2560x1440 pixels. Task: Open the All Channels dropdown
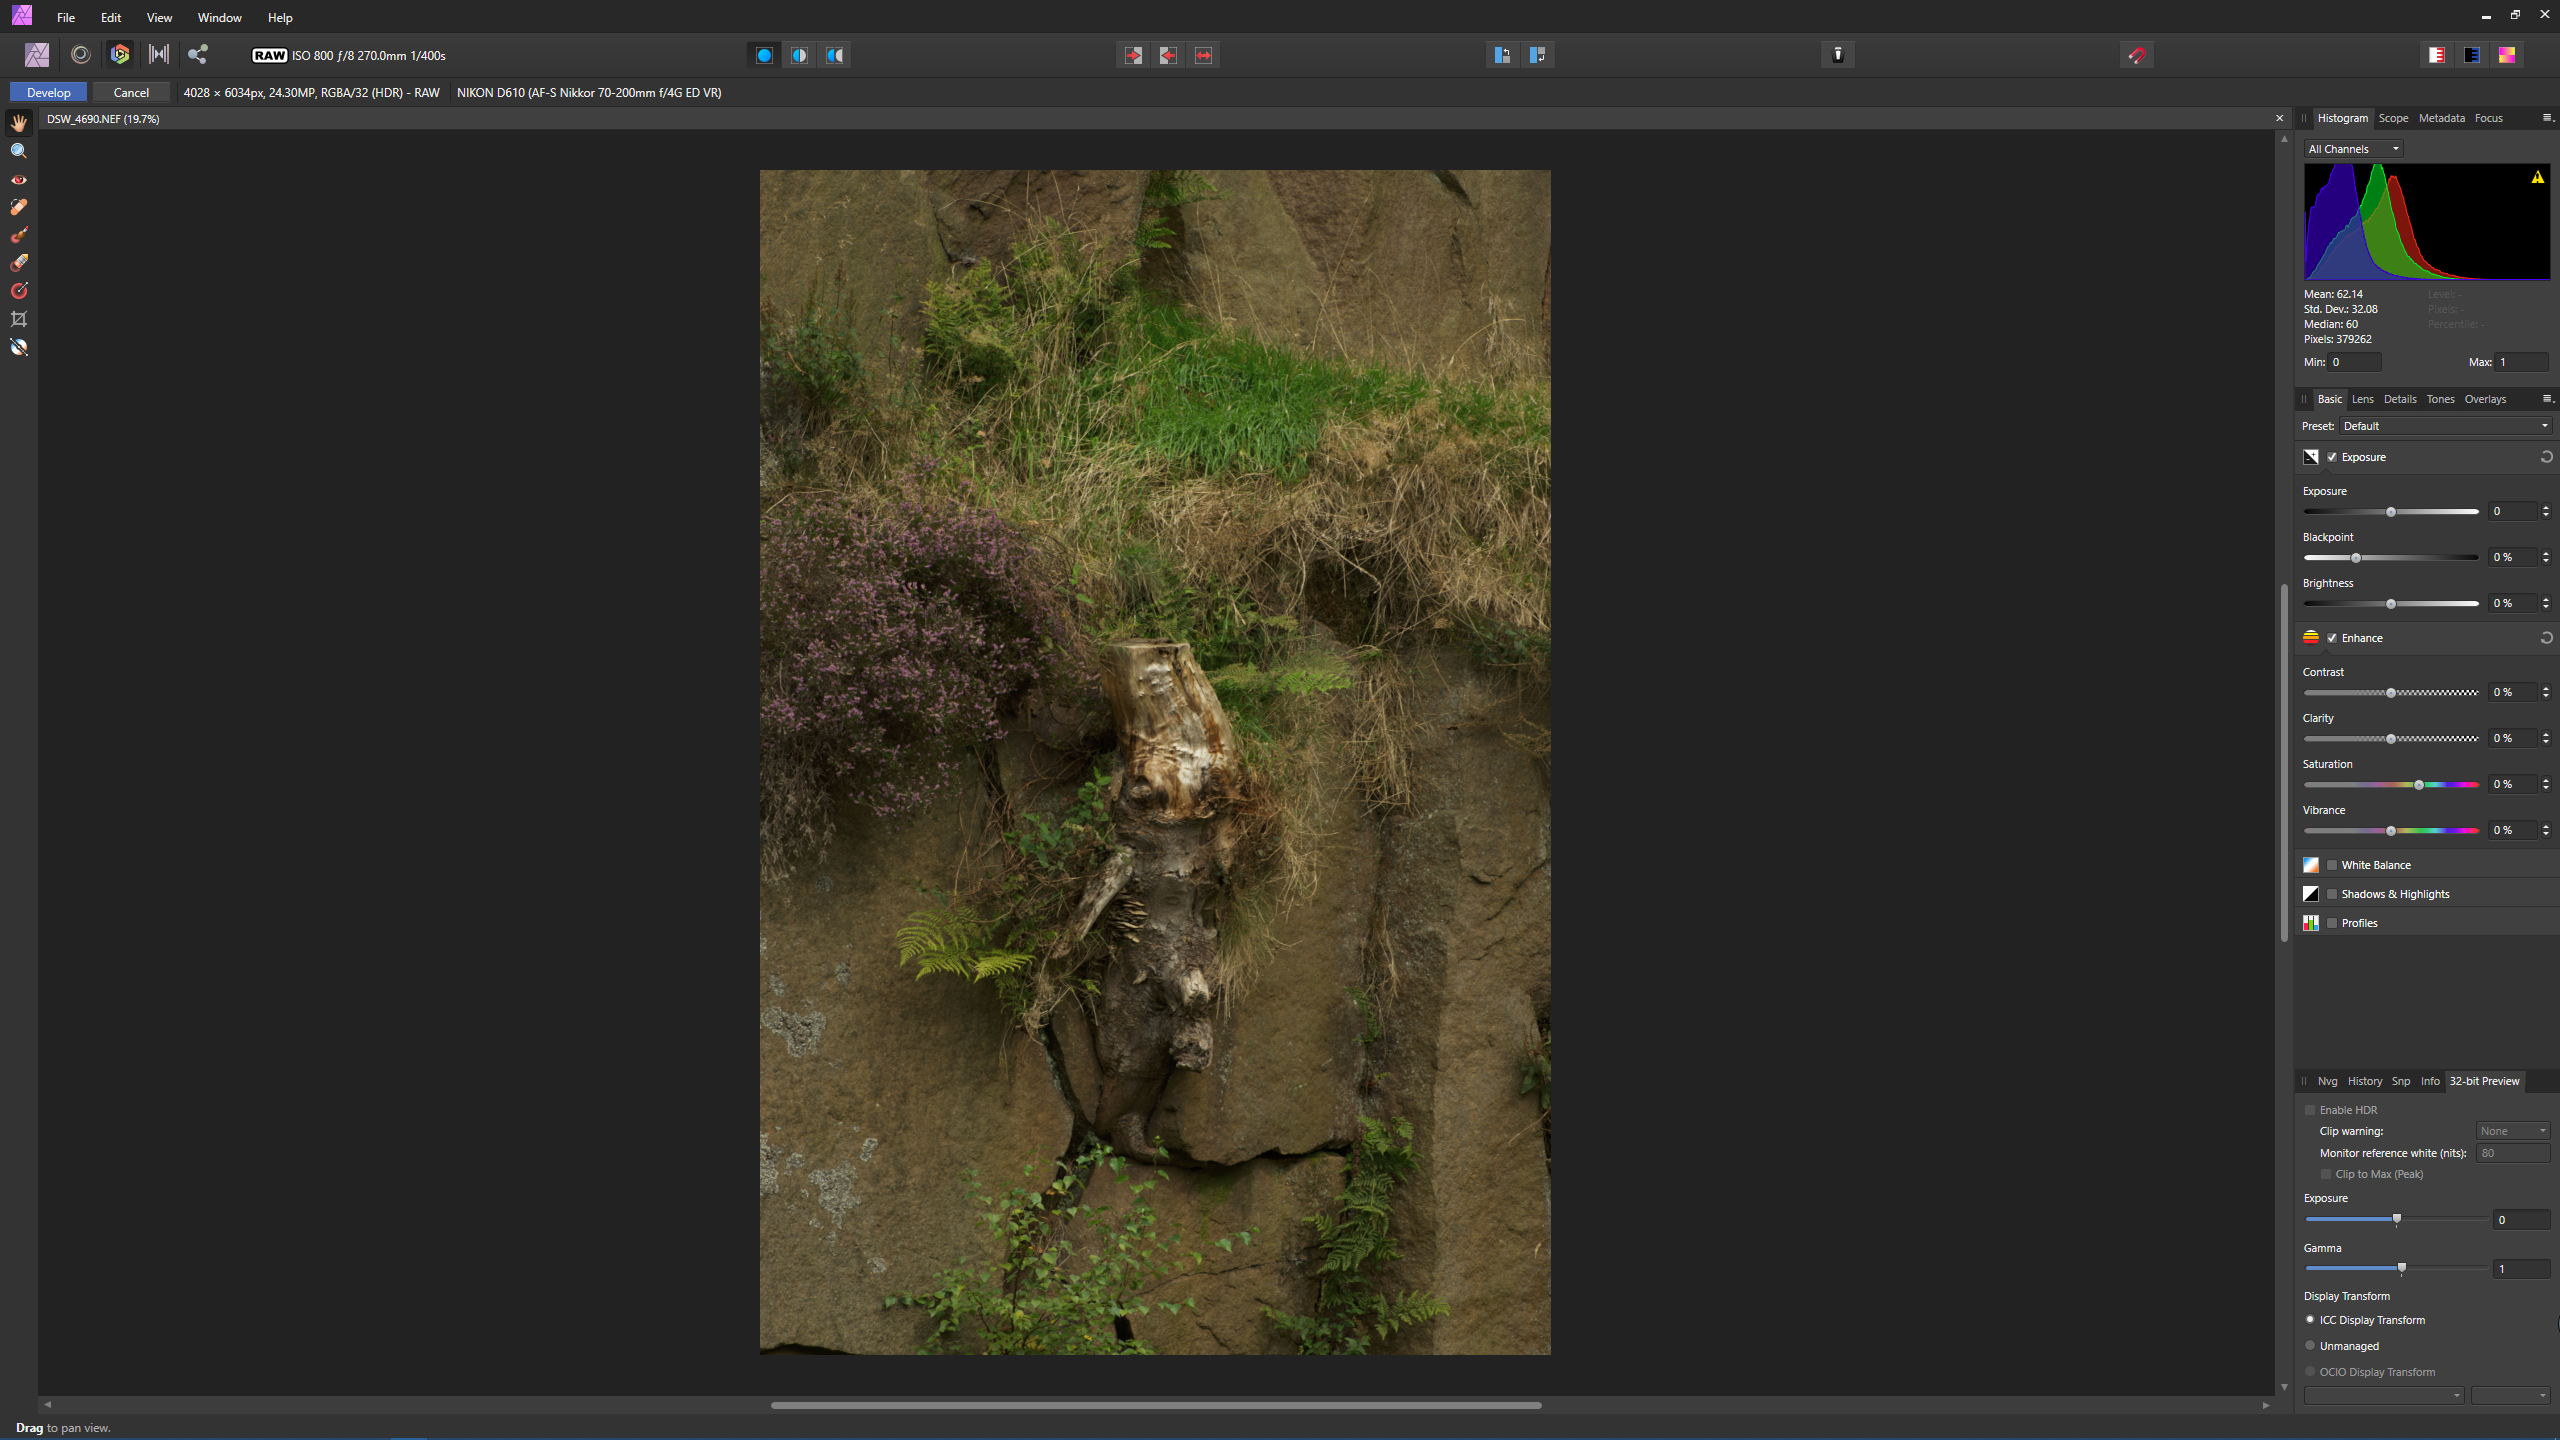click(x=2353, y=149)
